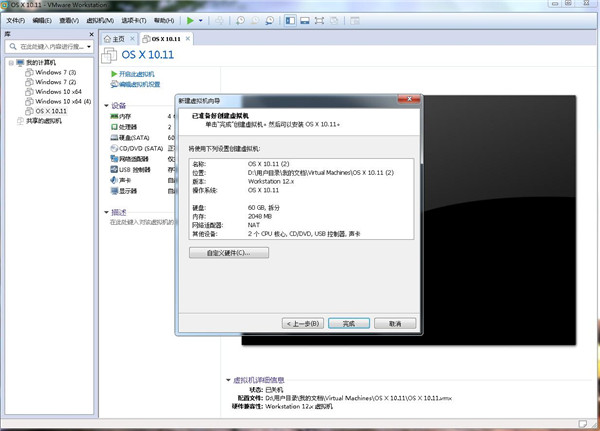Click the library search input field
Image resolution: width=600 pixels, height=431 pixels.
click(x=49, y=47)
